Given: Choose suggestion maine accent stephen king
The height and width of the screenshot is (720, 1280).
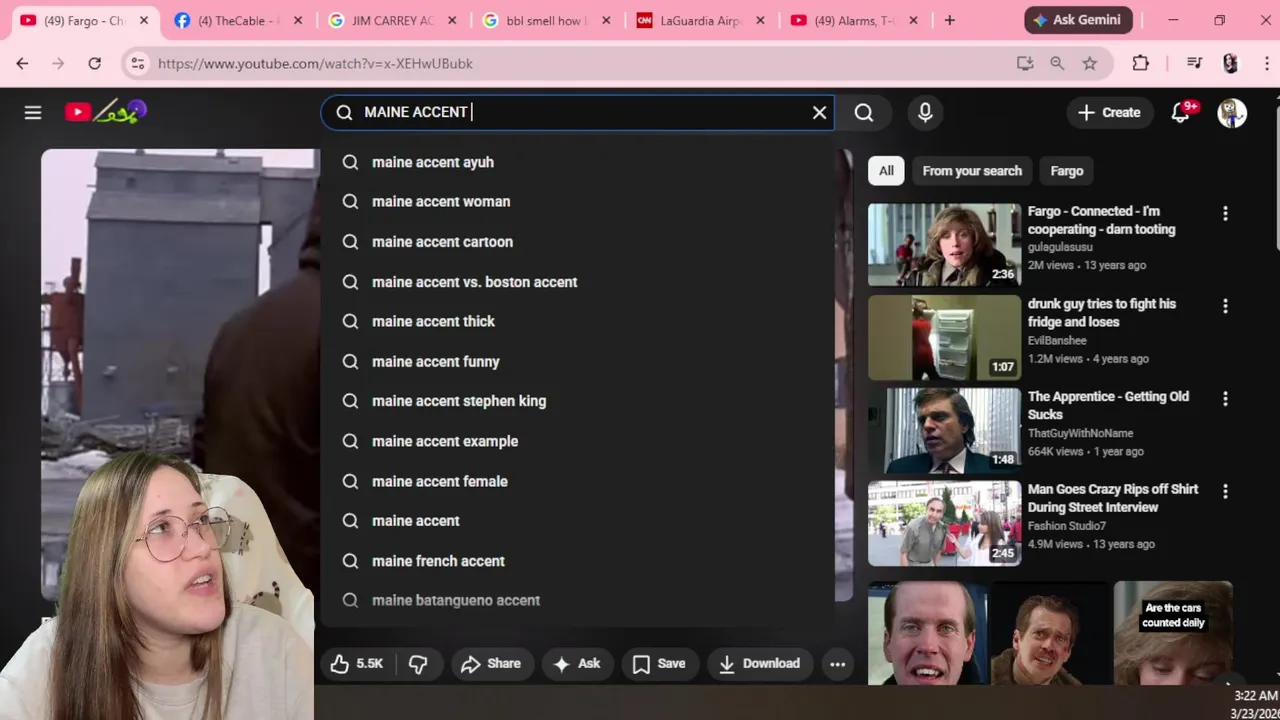Looking at the screenshot, I should click(577, 401).
